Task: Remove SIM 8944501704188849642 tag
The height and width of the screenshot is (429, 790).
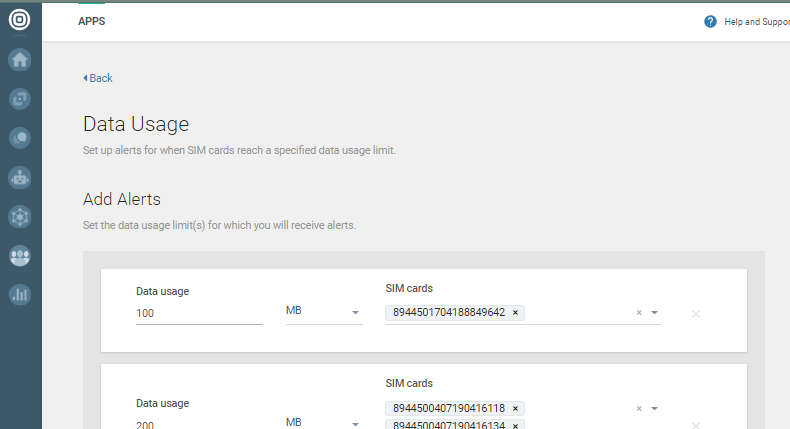Action: click(515, 313)
